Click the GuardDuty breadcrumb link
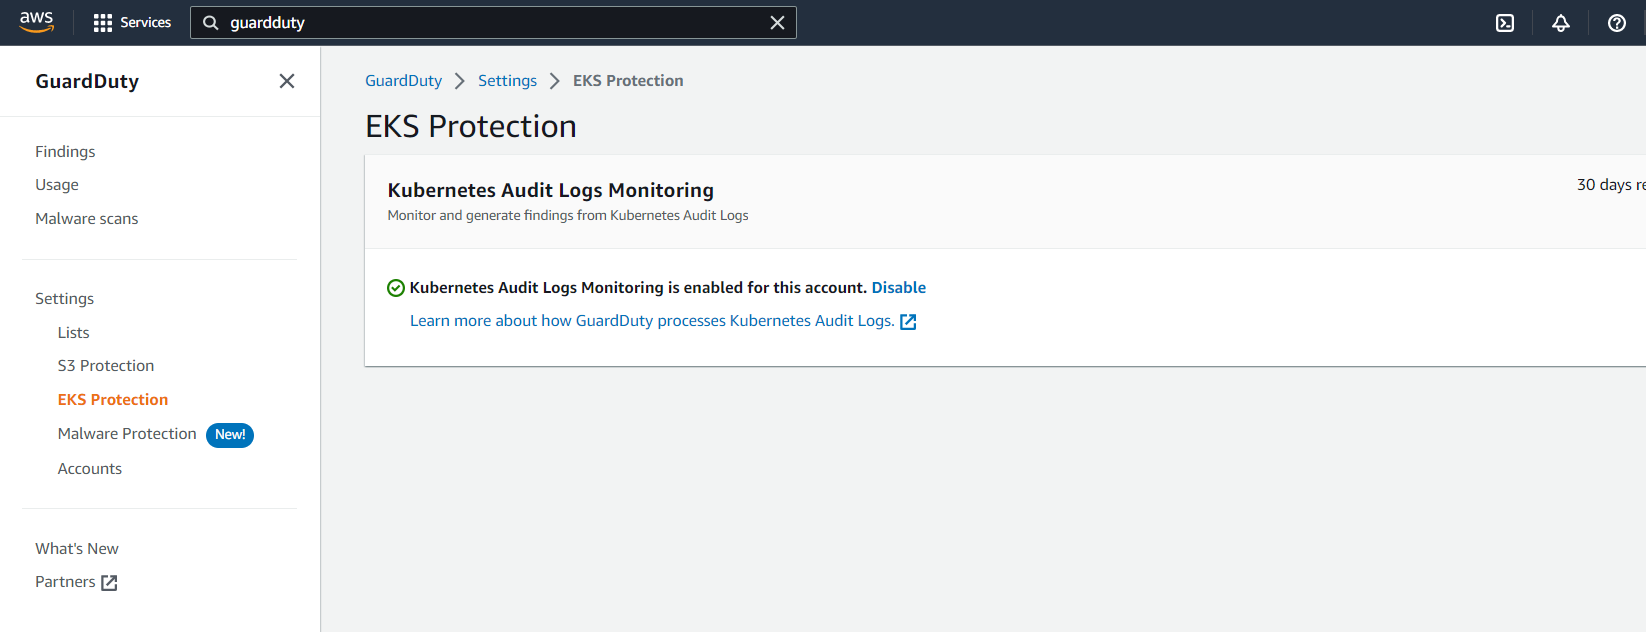Viewport: 1646px width, 632px height. 403,81
